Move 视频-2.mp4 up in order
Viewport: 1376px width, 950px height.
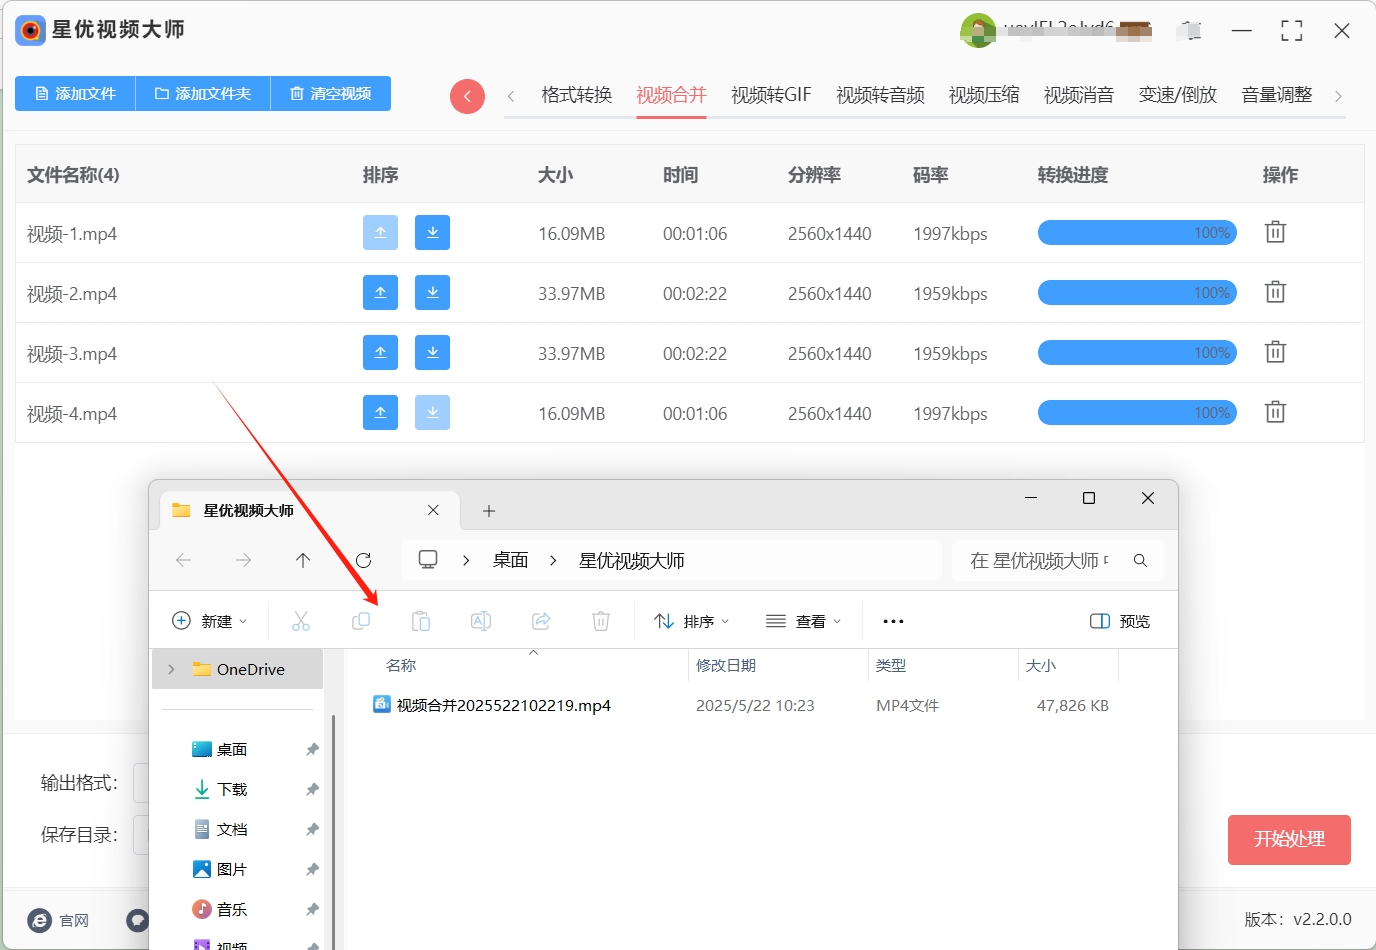(380, 293)
